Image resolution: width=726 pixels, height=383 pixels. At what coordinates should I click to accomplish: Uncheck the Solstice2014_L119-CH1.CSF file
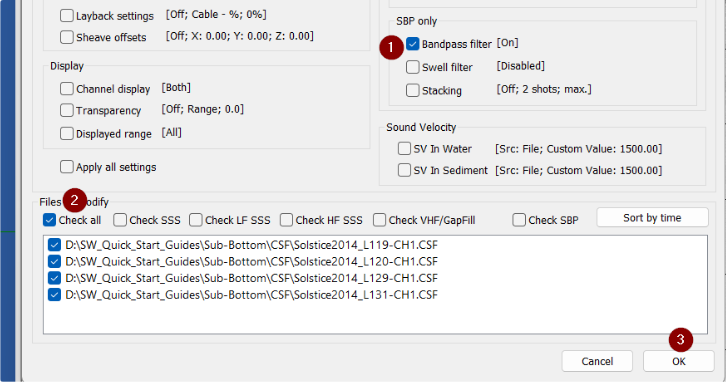point(54,245)
